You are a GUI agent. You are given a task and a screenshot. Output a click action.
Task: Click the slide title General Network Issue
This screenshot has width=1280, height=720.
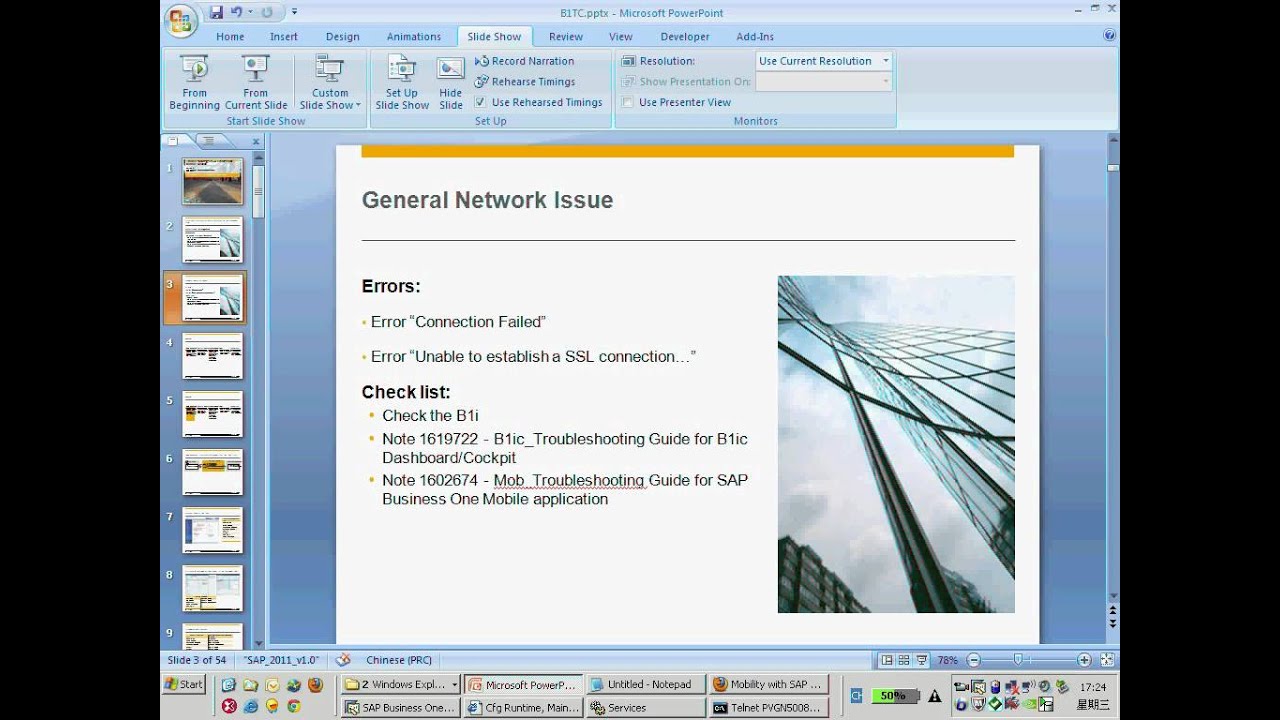[487, 200]
